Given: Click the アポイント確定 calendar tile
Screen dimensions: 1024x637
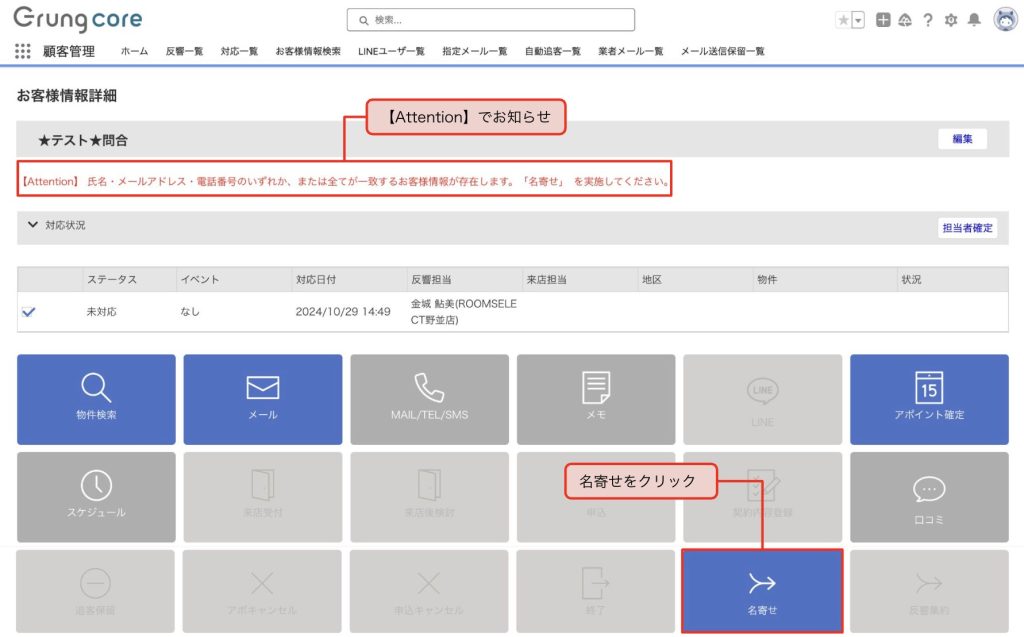Looking at the screenshot, I should click(x=929, y=399).
